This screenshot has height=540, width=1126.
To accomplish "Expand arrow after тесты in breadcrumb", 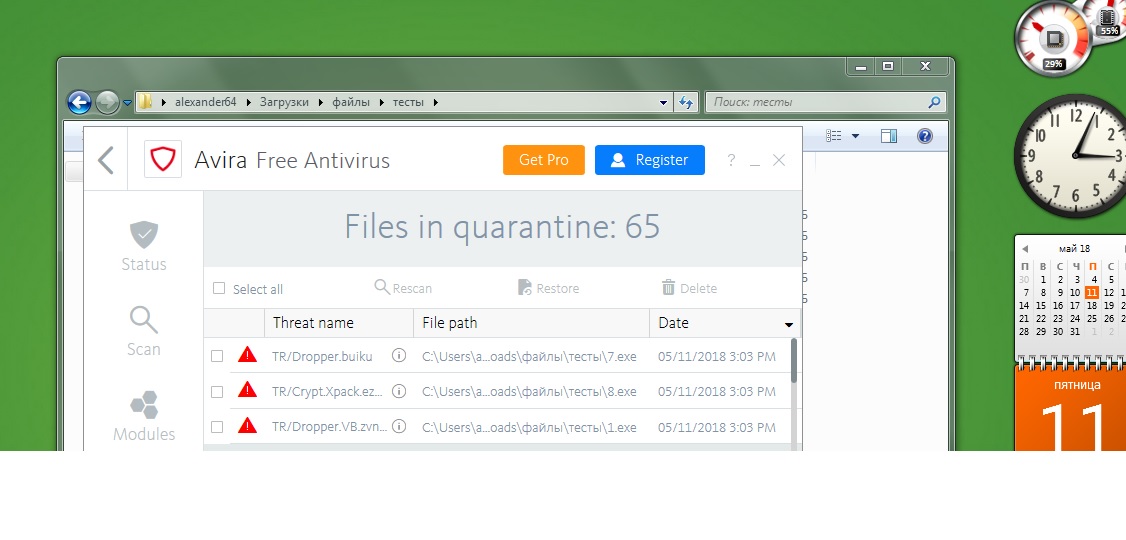I will [x=435, y=102].
